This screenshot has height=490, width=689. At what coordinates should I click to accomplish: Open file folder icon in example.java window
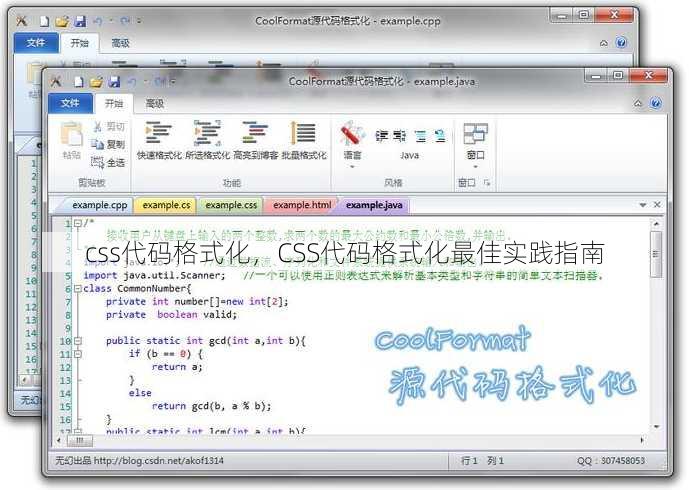pyautogui.click(x=96, y=82)
